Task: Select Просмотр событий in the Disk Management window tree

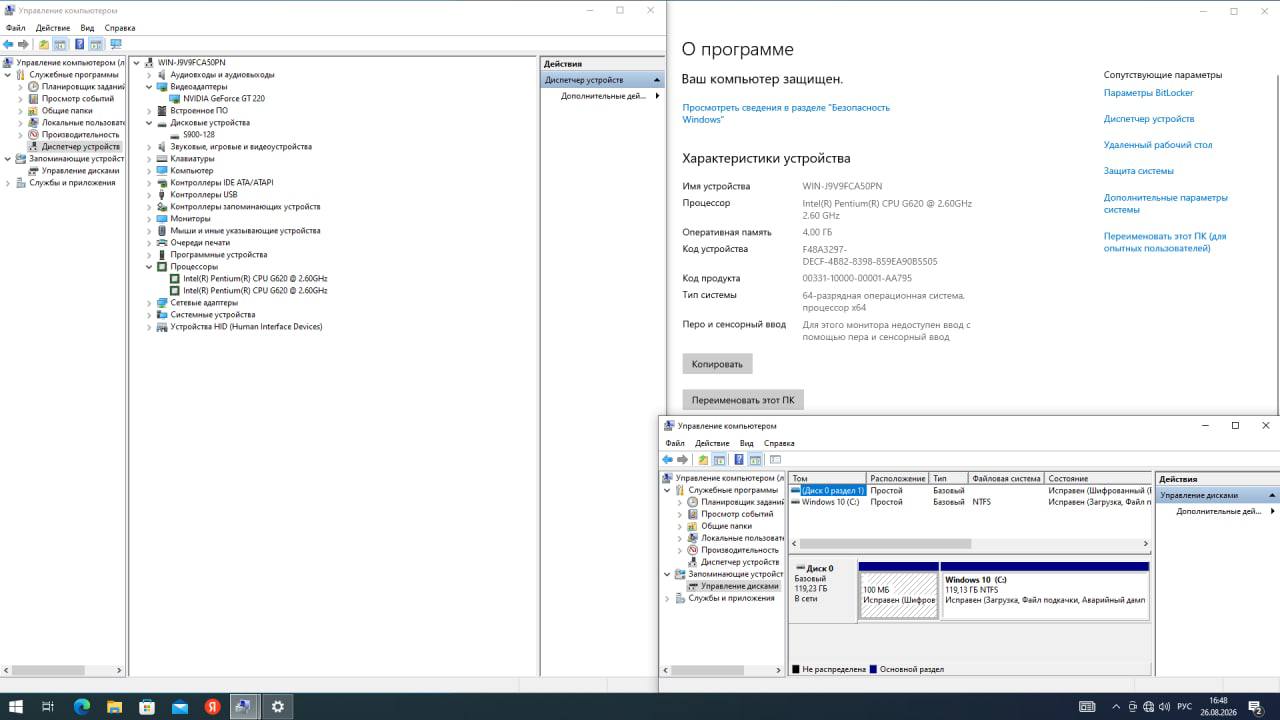Action: coord(739,514)
